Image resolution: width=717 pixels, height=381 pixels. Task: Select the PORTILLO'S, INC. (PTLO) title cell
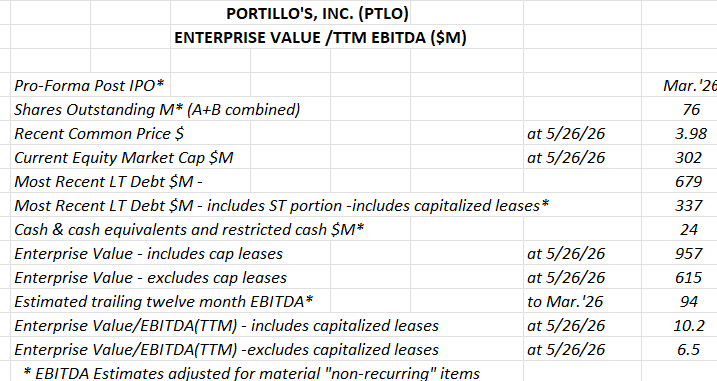coord(317,13)
